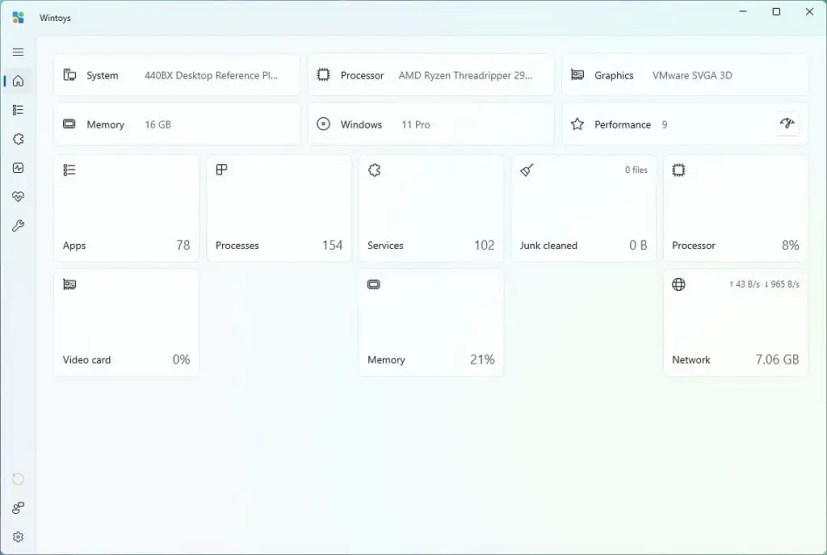Screen dimensions: 827x555
Task: Run the performance gauge button
Action: click(787, 123)
